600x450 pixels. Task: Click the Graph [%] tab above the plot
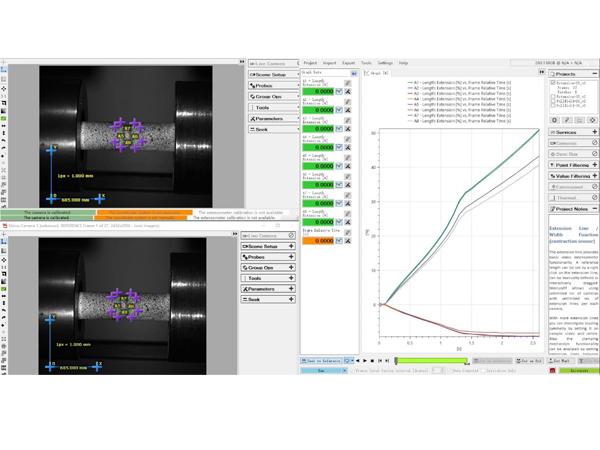(x=378, y=72)
